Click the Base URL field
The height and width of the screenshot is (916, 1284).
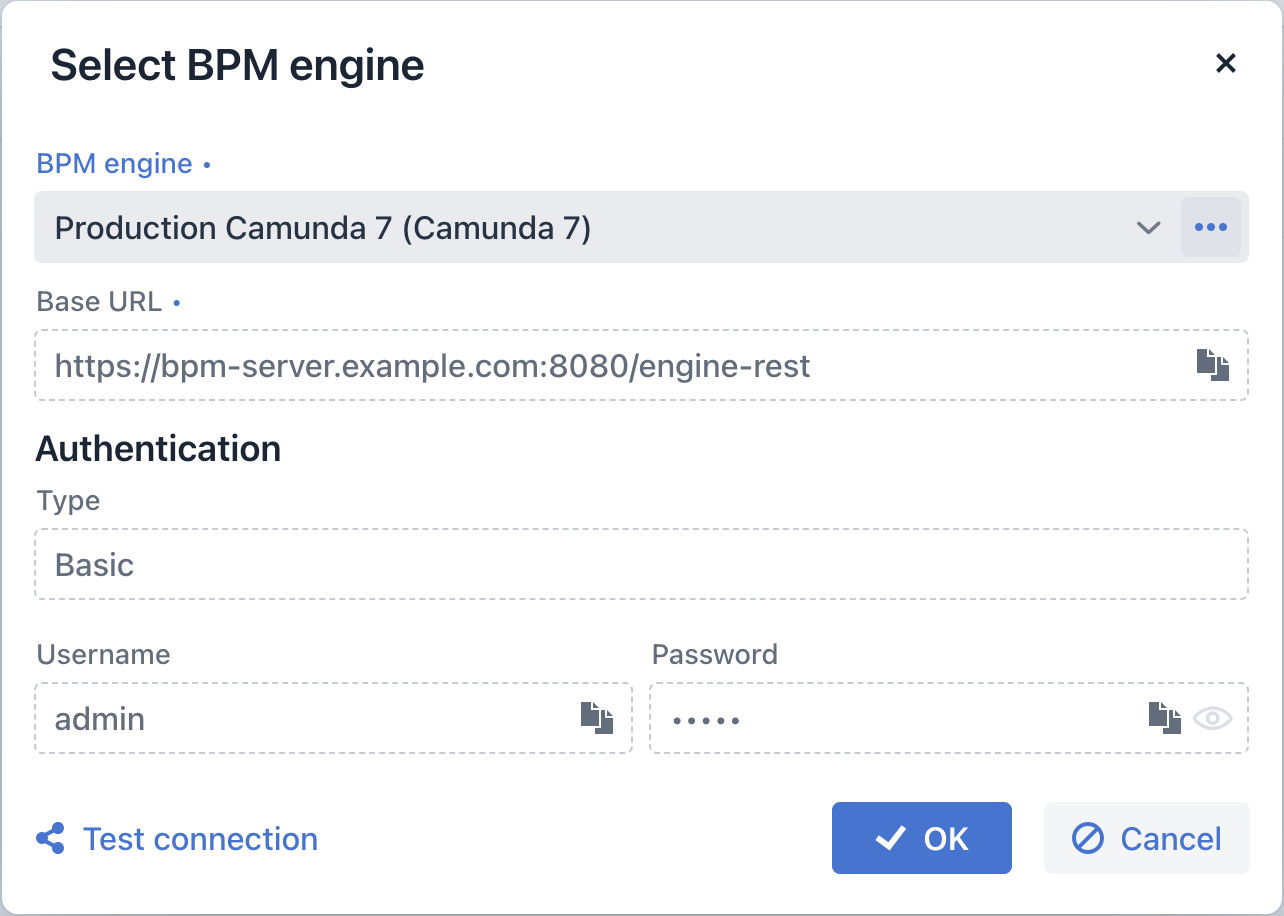641,365
